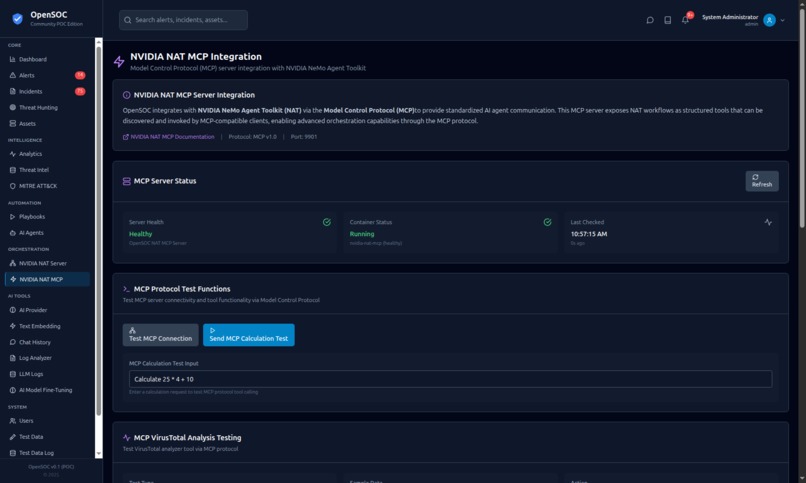Focus the Search alerts, incidents, assets field

tap(183, 20)
